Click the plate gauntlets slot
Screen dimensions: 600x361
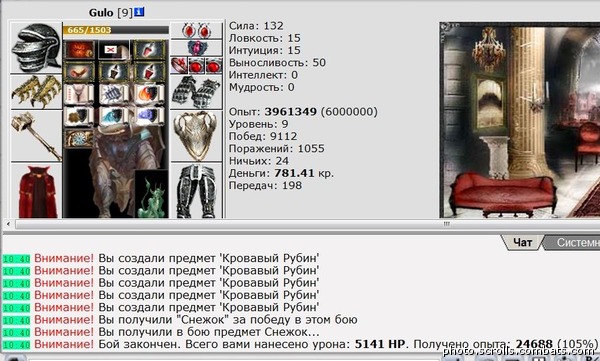point(196,92)
